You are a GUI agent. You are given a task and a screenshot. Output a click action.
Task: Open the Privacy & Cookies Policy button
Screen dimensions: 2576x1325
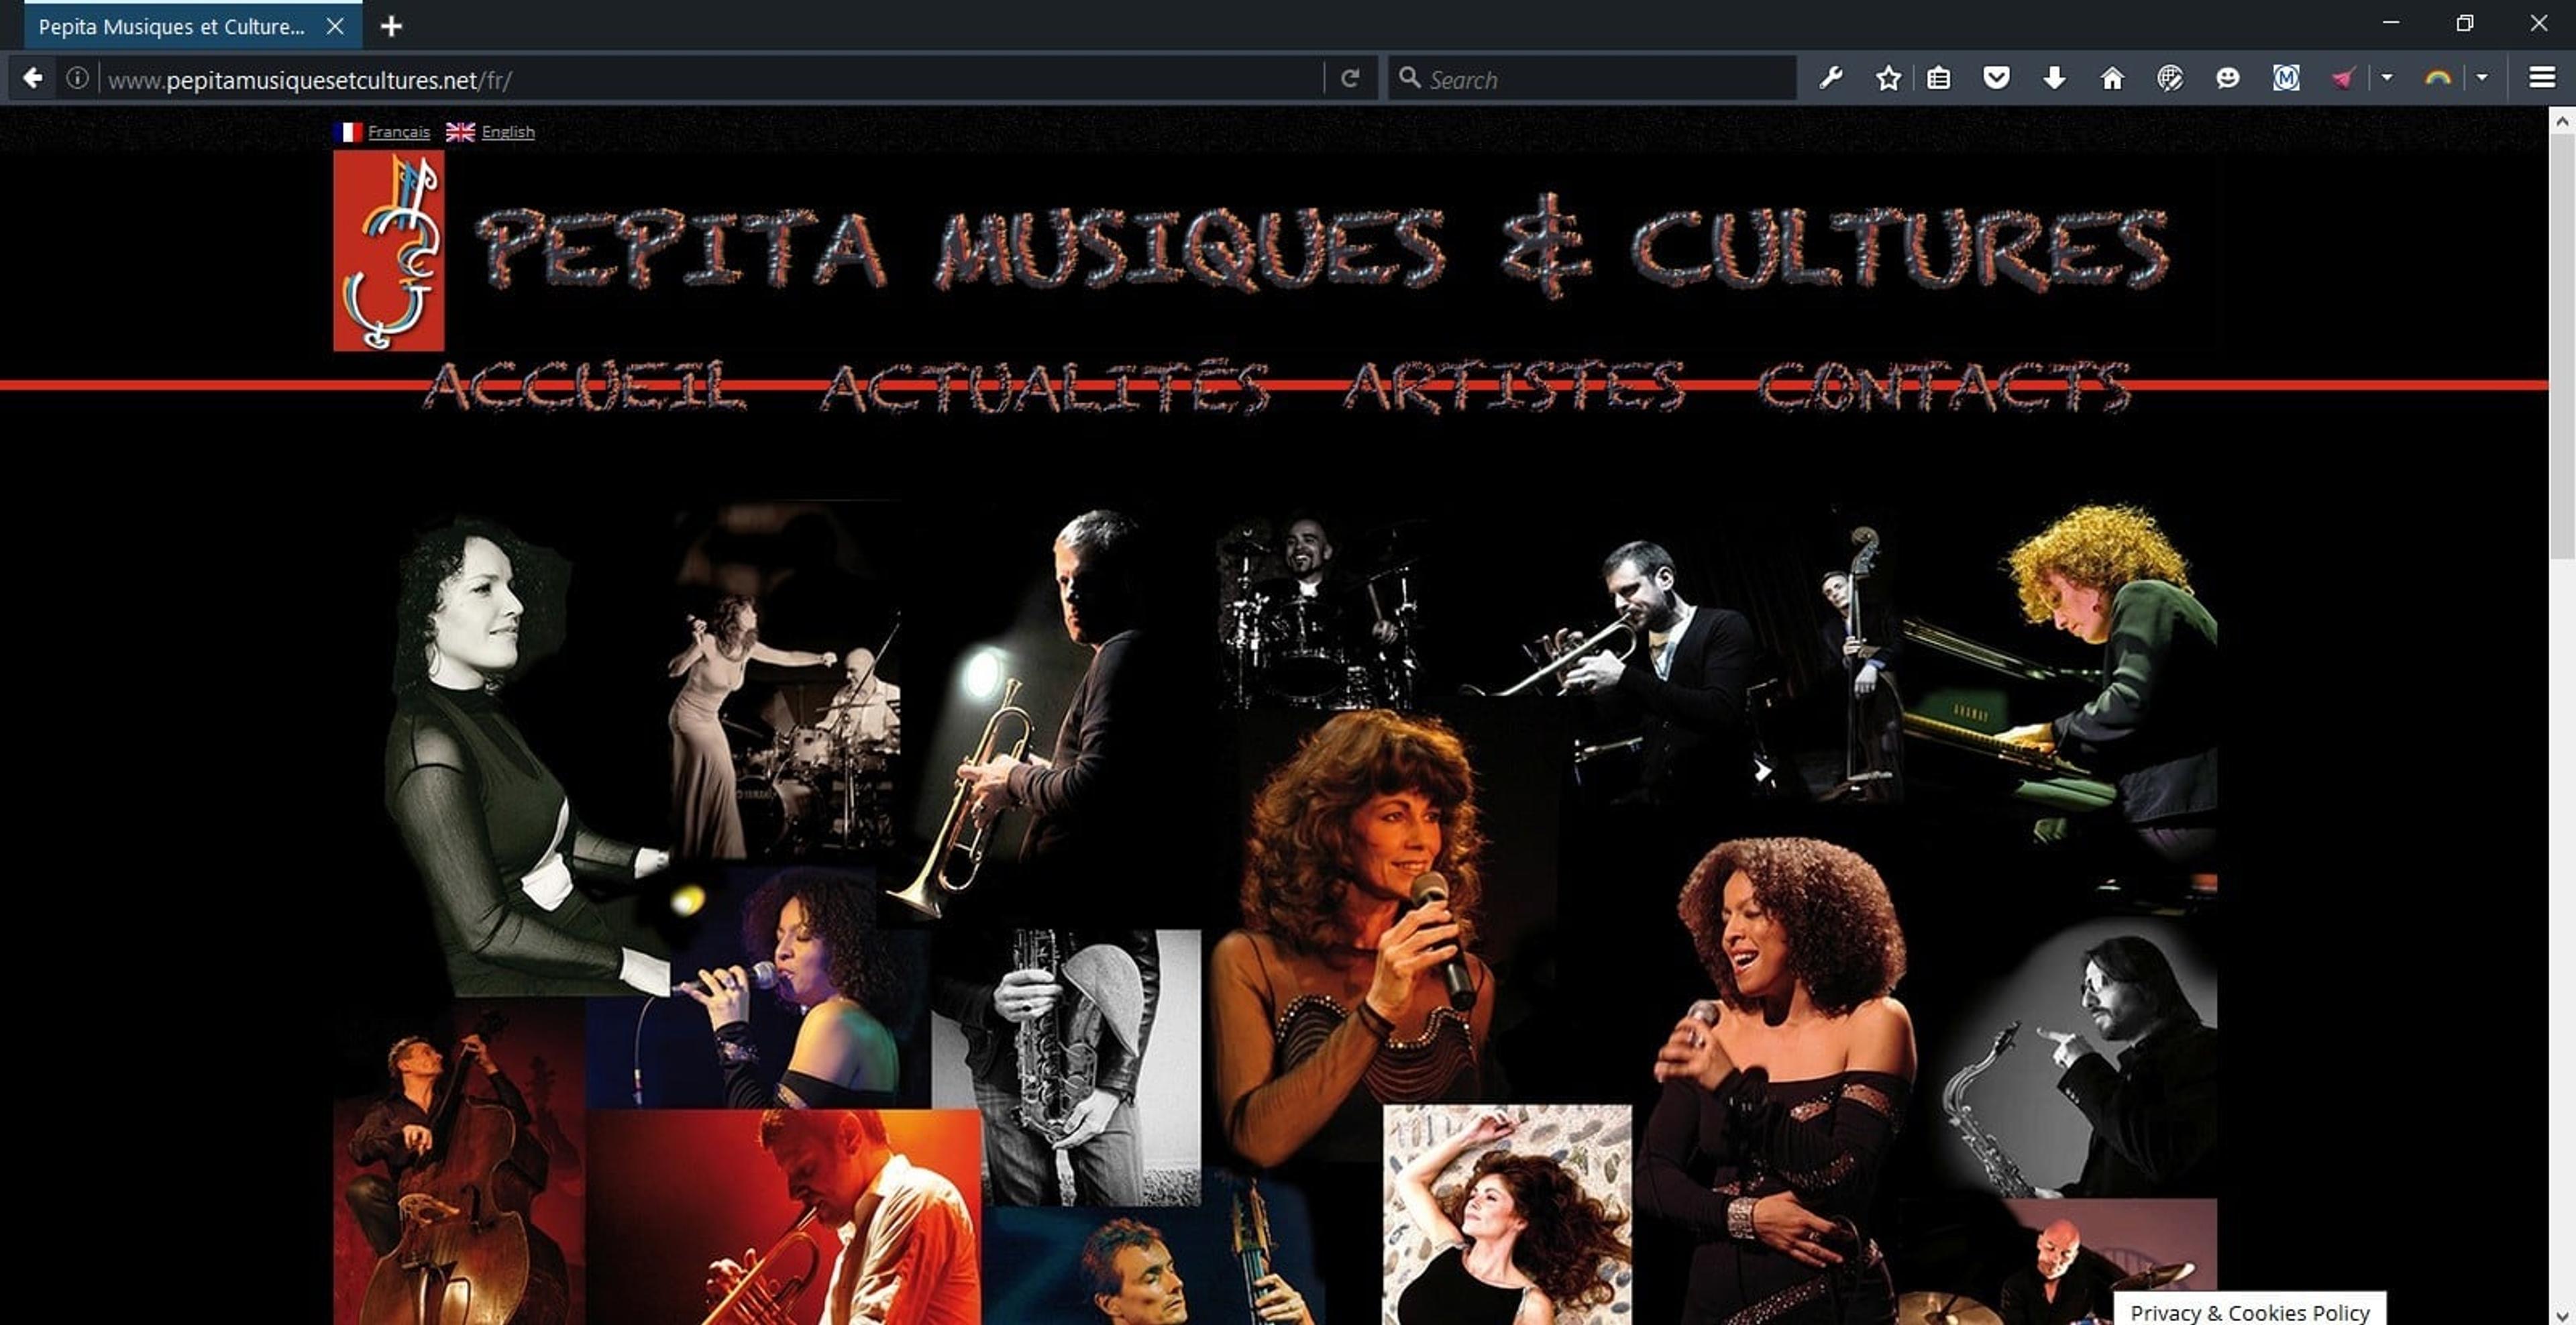tap(2250, 1311)
